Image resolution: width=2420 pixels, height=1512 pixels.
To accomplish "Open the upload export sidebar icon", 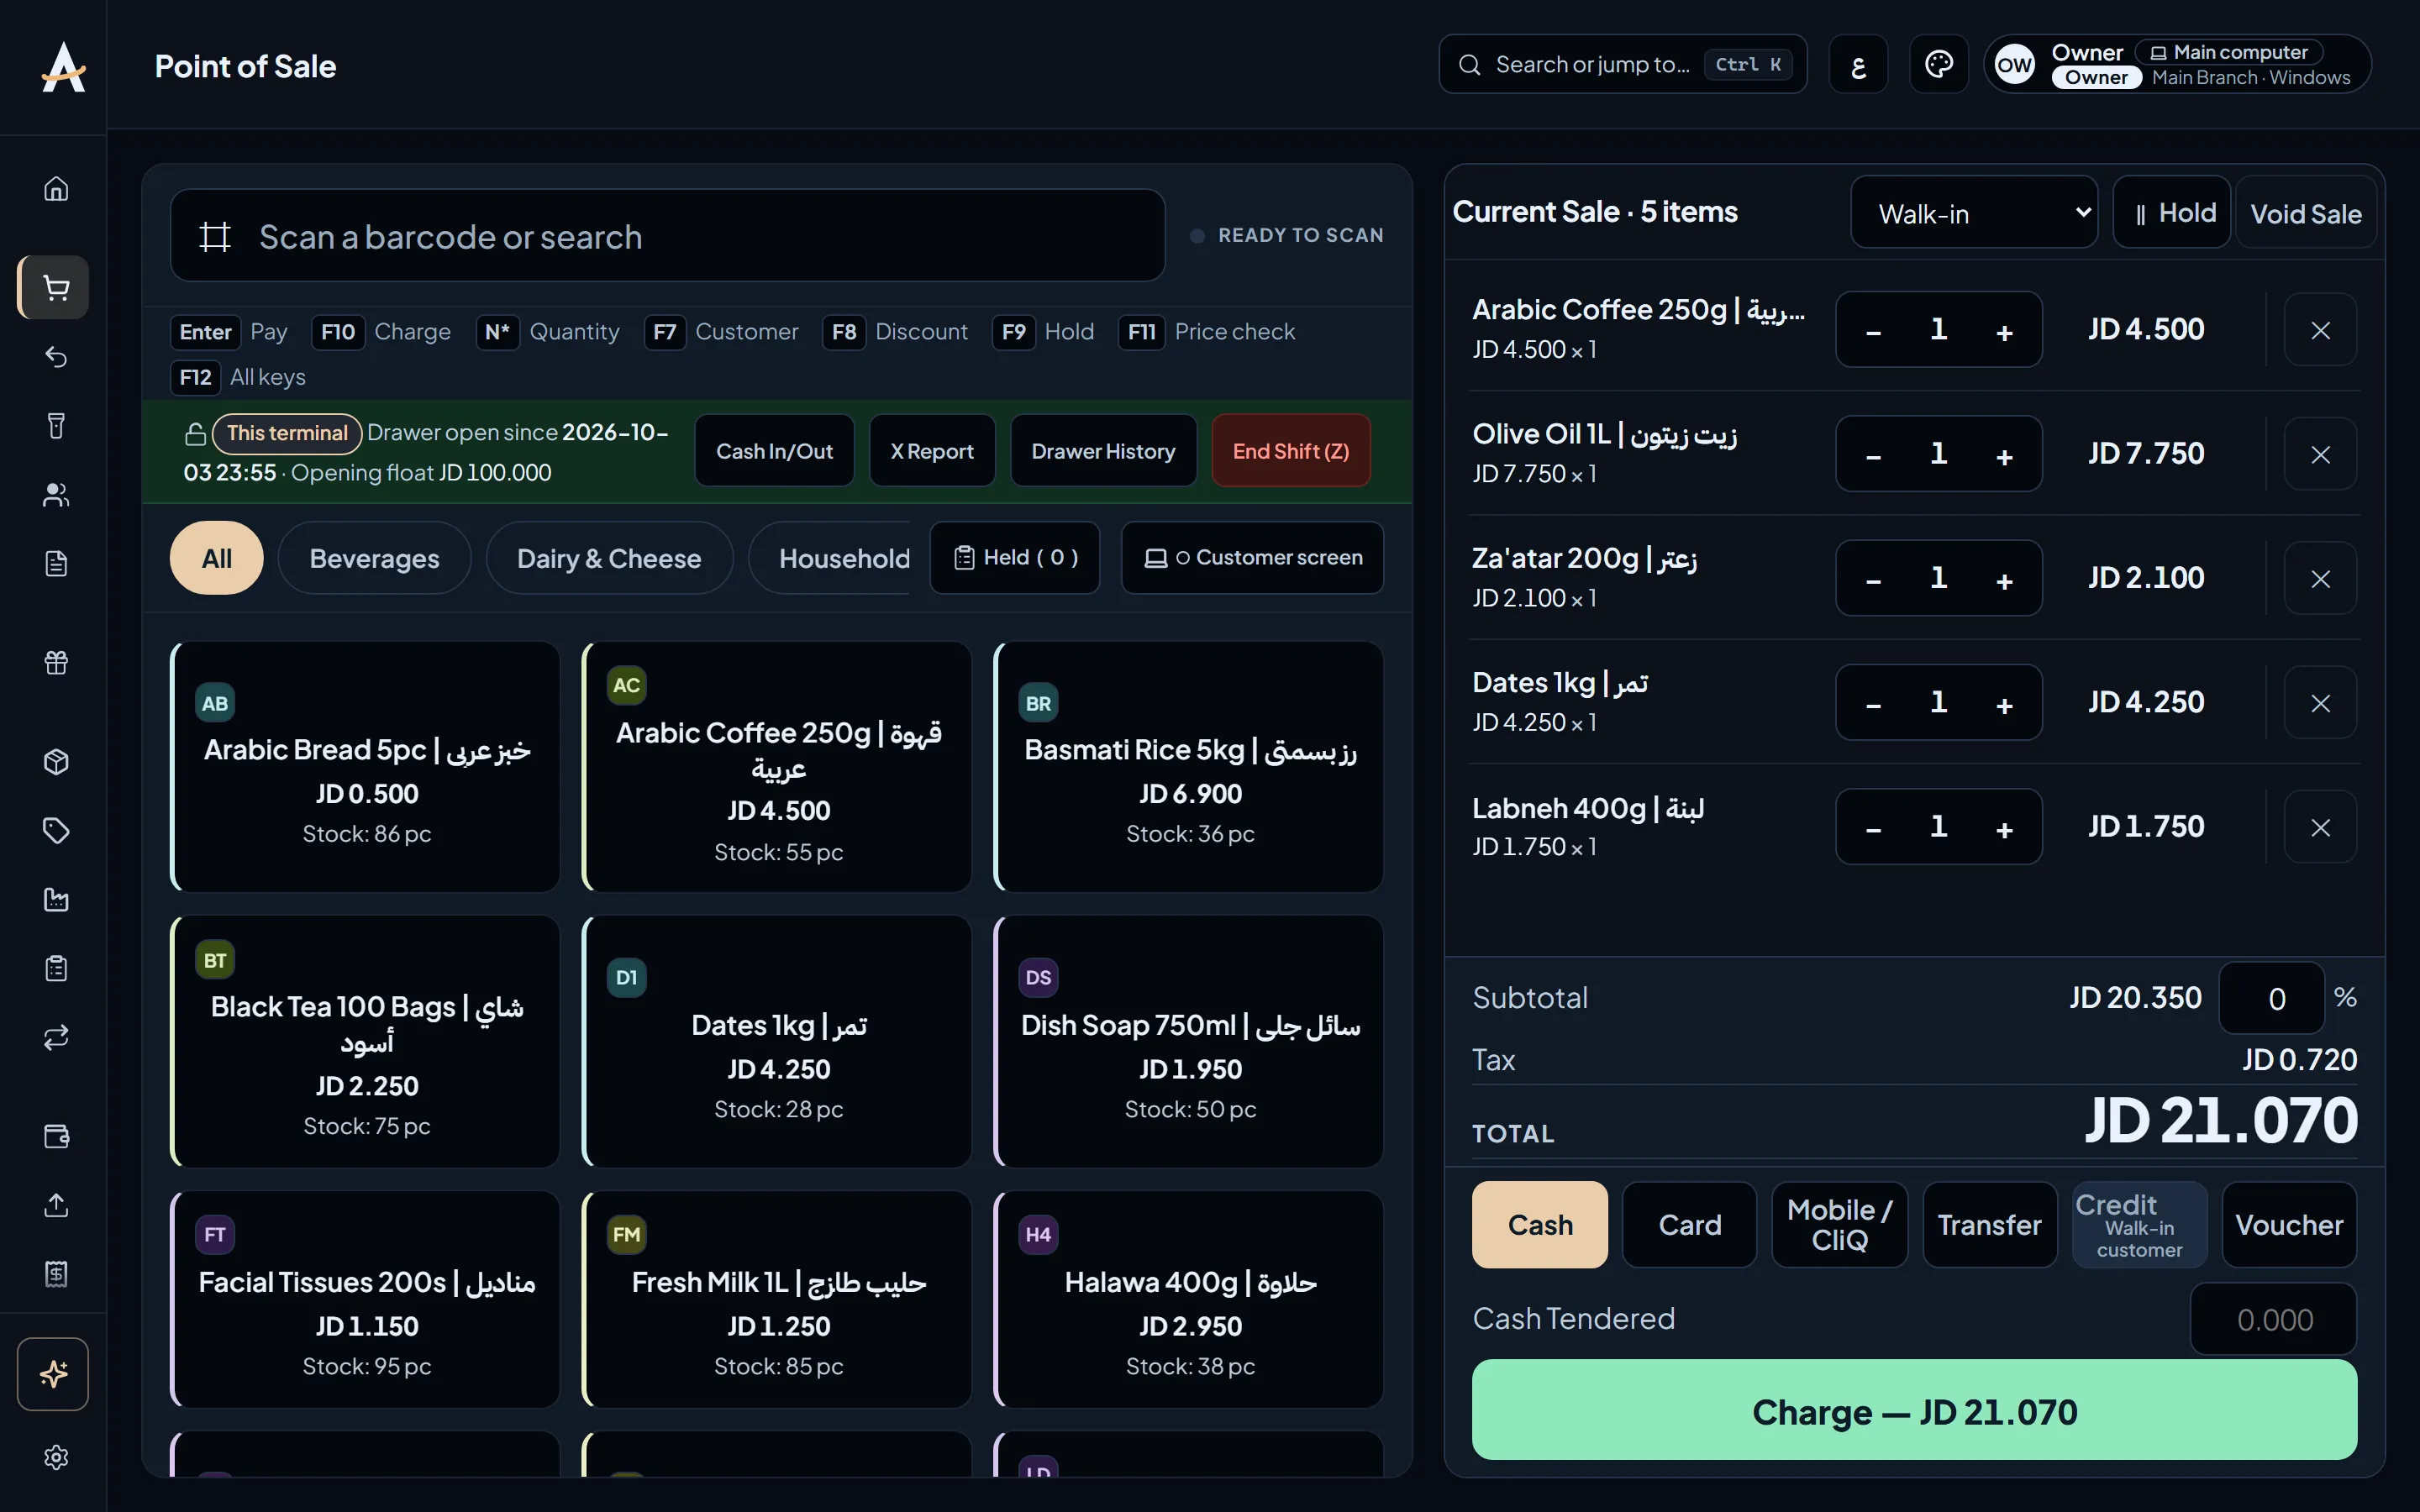I will (x=56, y=1205).
